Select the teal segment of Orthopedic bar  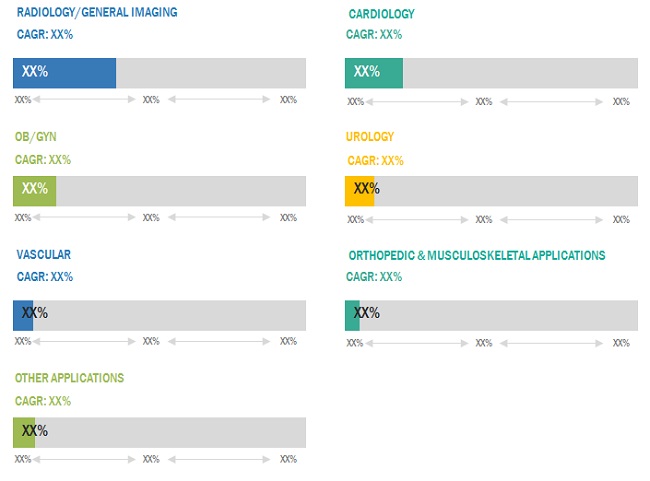pos(350,315)
